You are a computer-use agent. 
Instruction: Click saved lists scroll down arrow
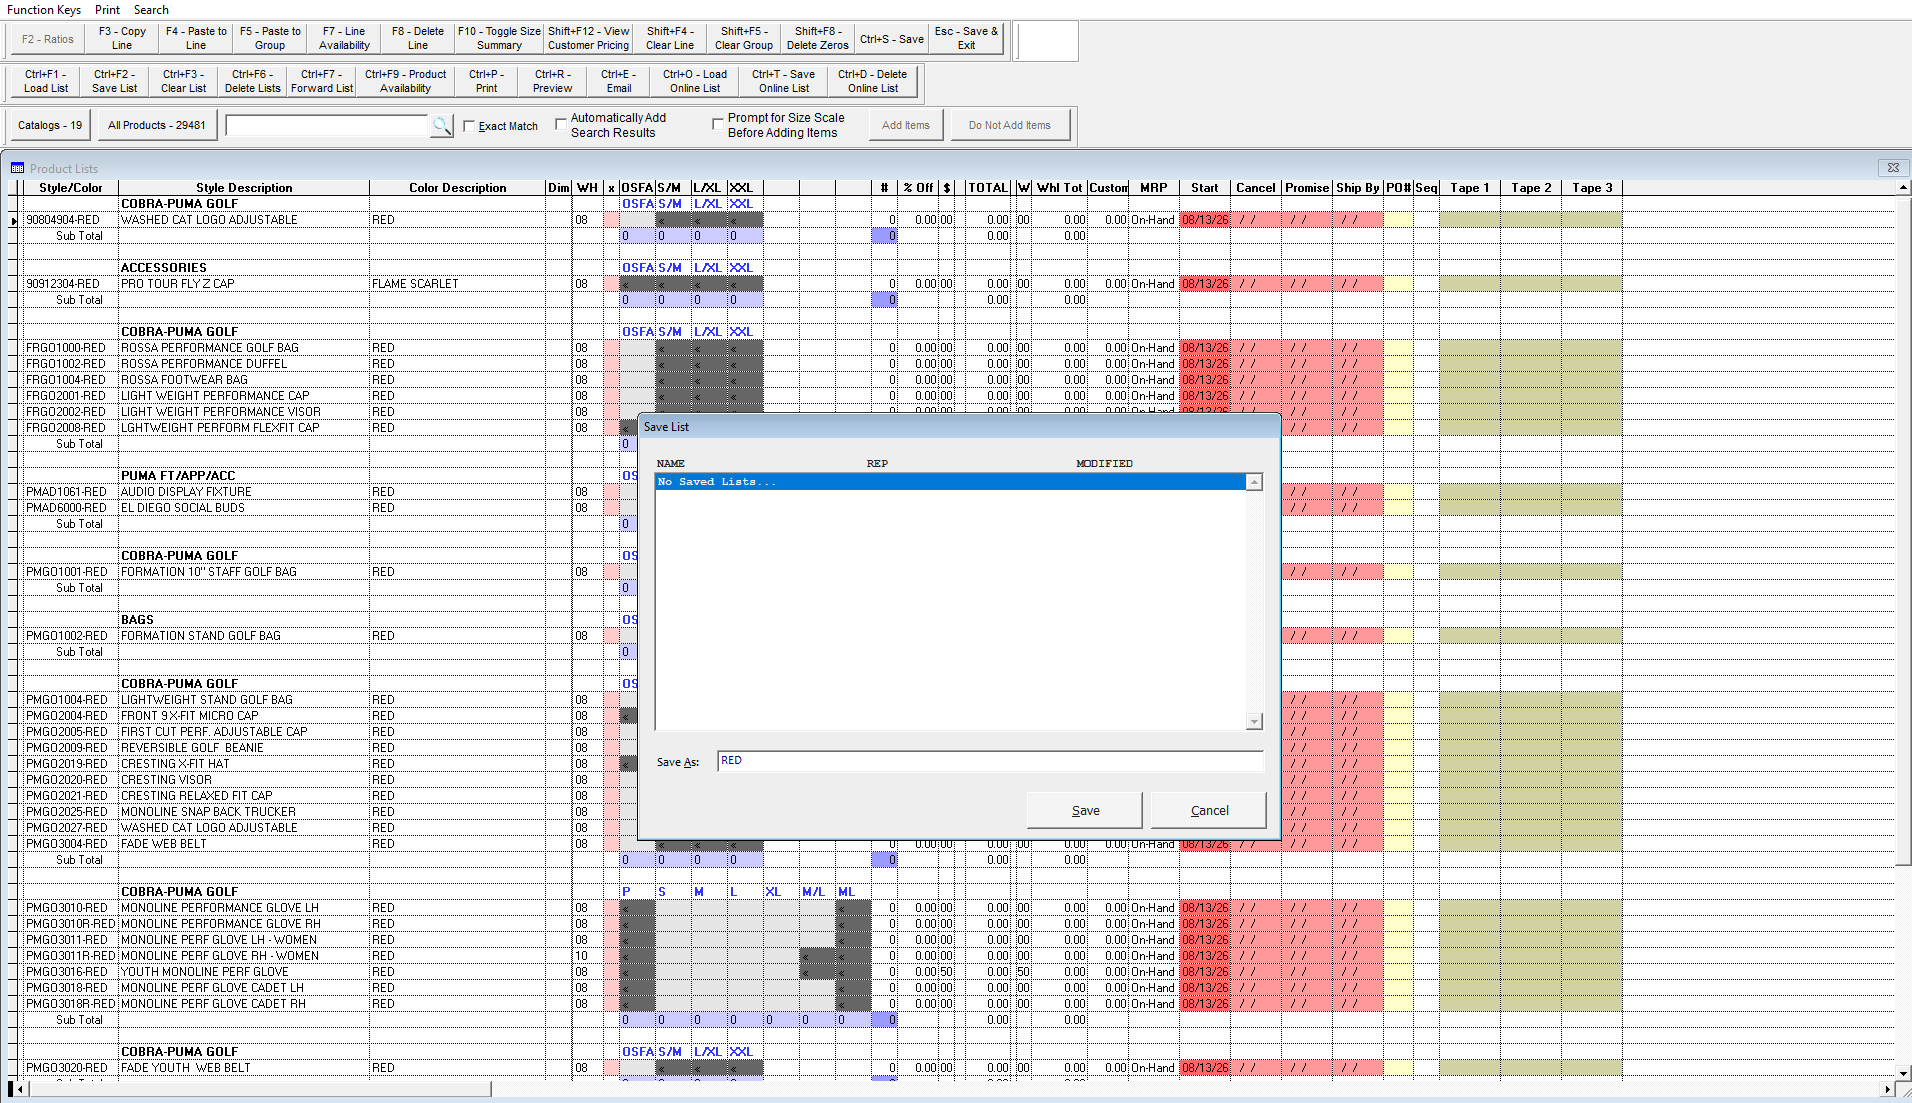(x=1254, y=721)
